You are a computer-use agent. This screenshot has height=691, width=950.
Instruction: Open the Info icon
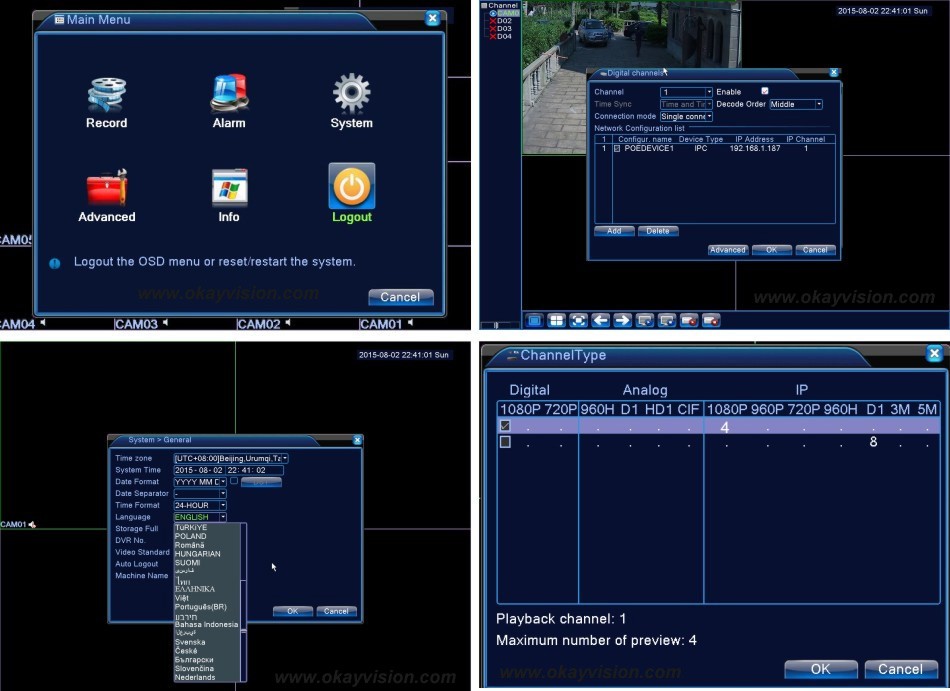229,188
